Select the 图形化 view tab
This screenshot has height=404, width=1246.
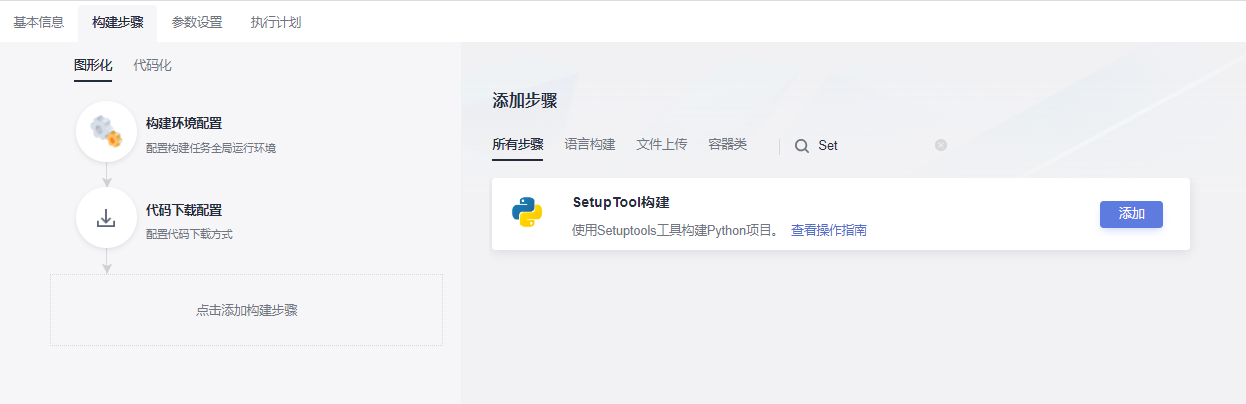tap(93, 66)
